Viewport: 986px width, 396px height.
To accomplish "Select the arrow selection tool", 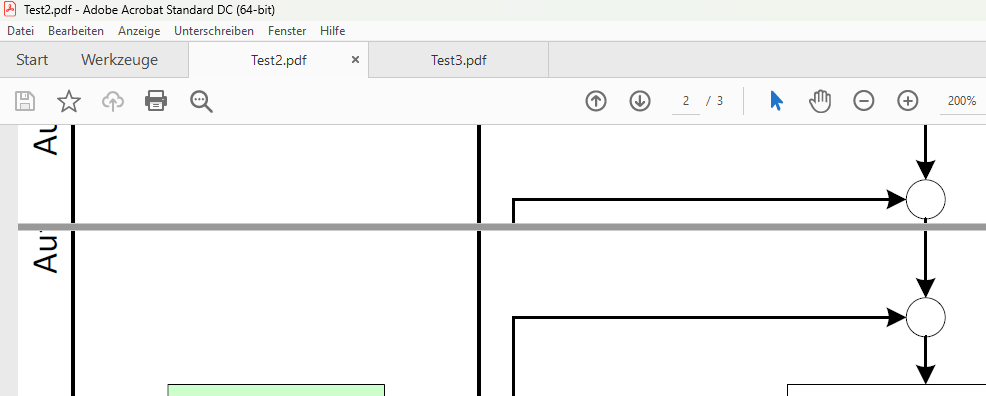I will [777, 101].
